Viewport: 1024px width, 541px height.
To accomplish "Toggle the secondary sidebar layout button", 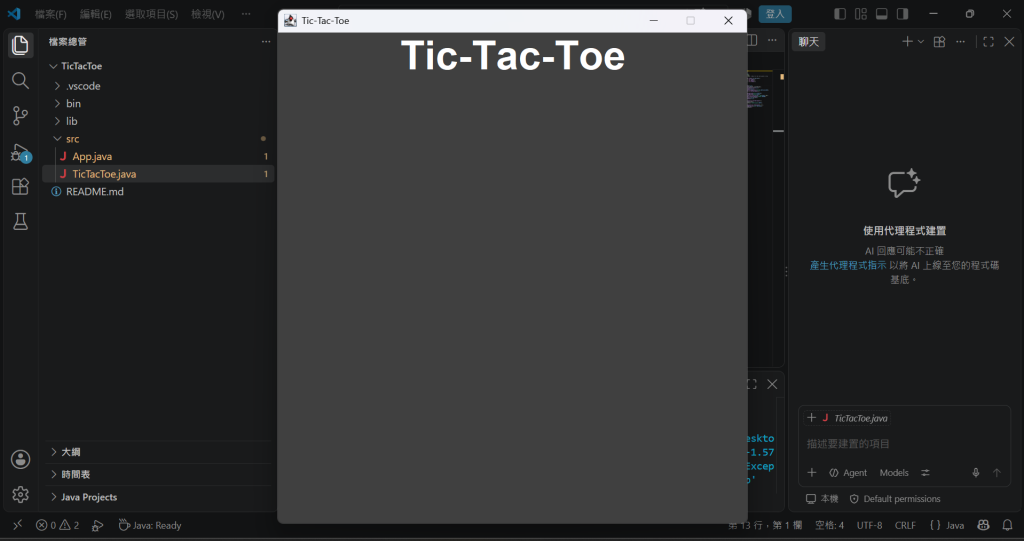I will point(903,14).
